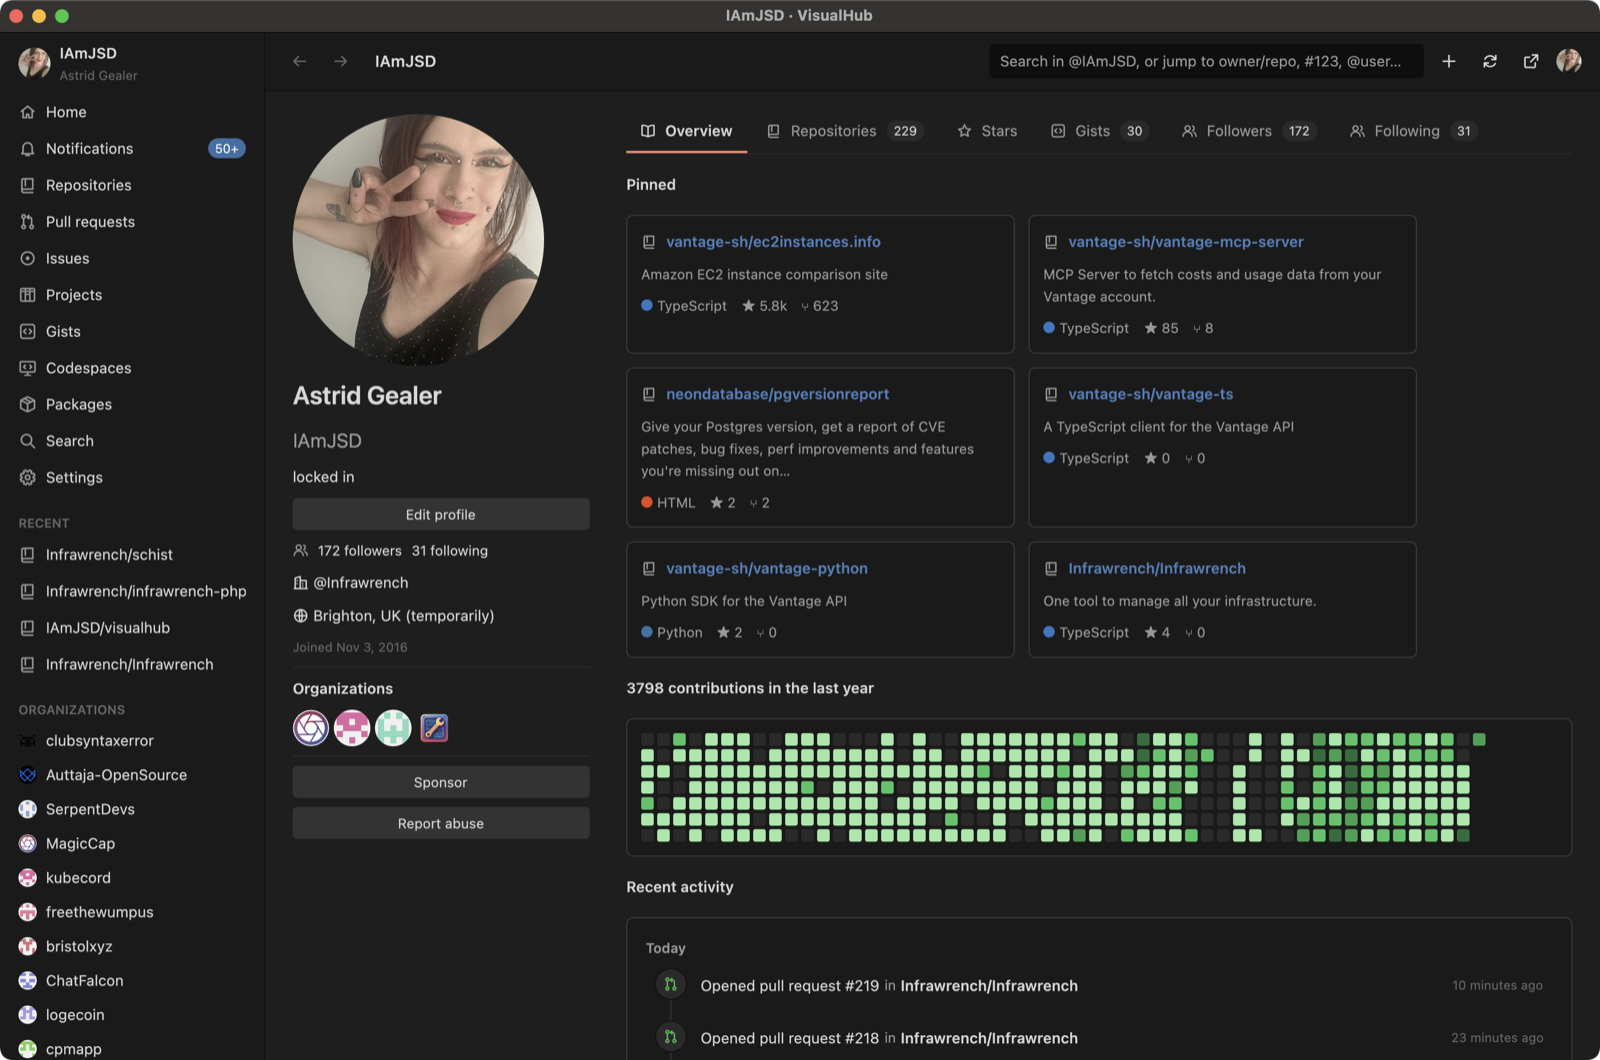Viewport: 1600px width, 1060px height.
Task: Go forward with the right arrow
Action: [341, 61]
